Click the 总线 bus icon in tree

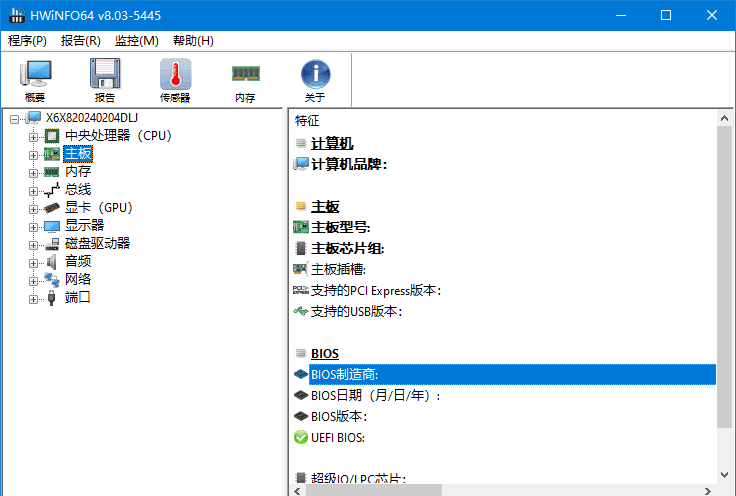(52, 190)
